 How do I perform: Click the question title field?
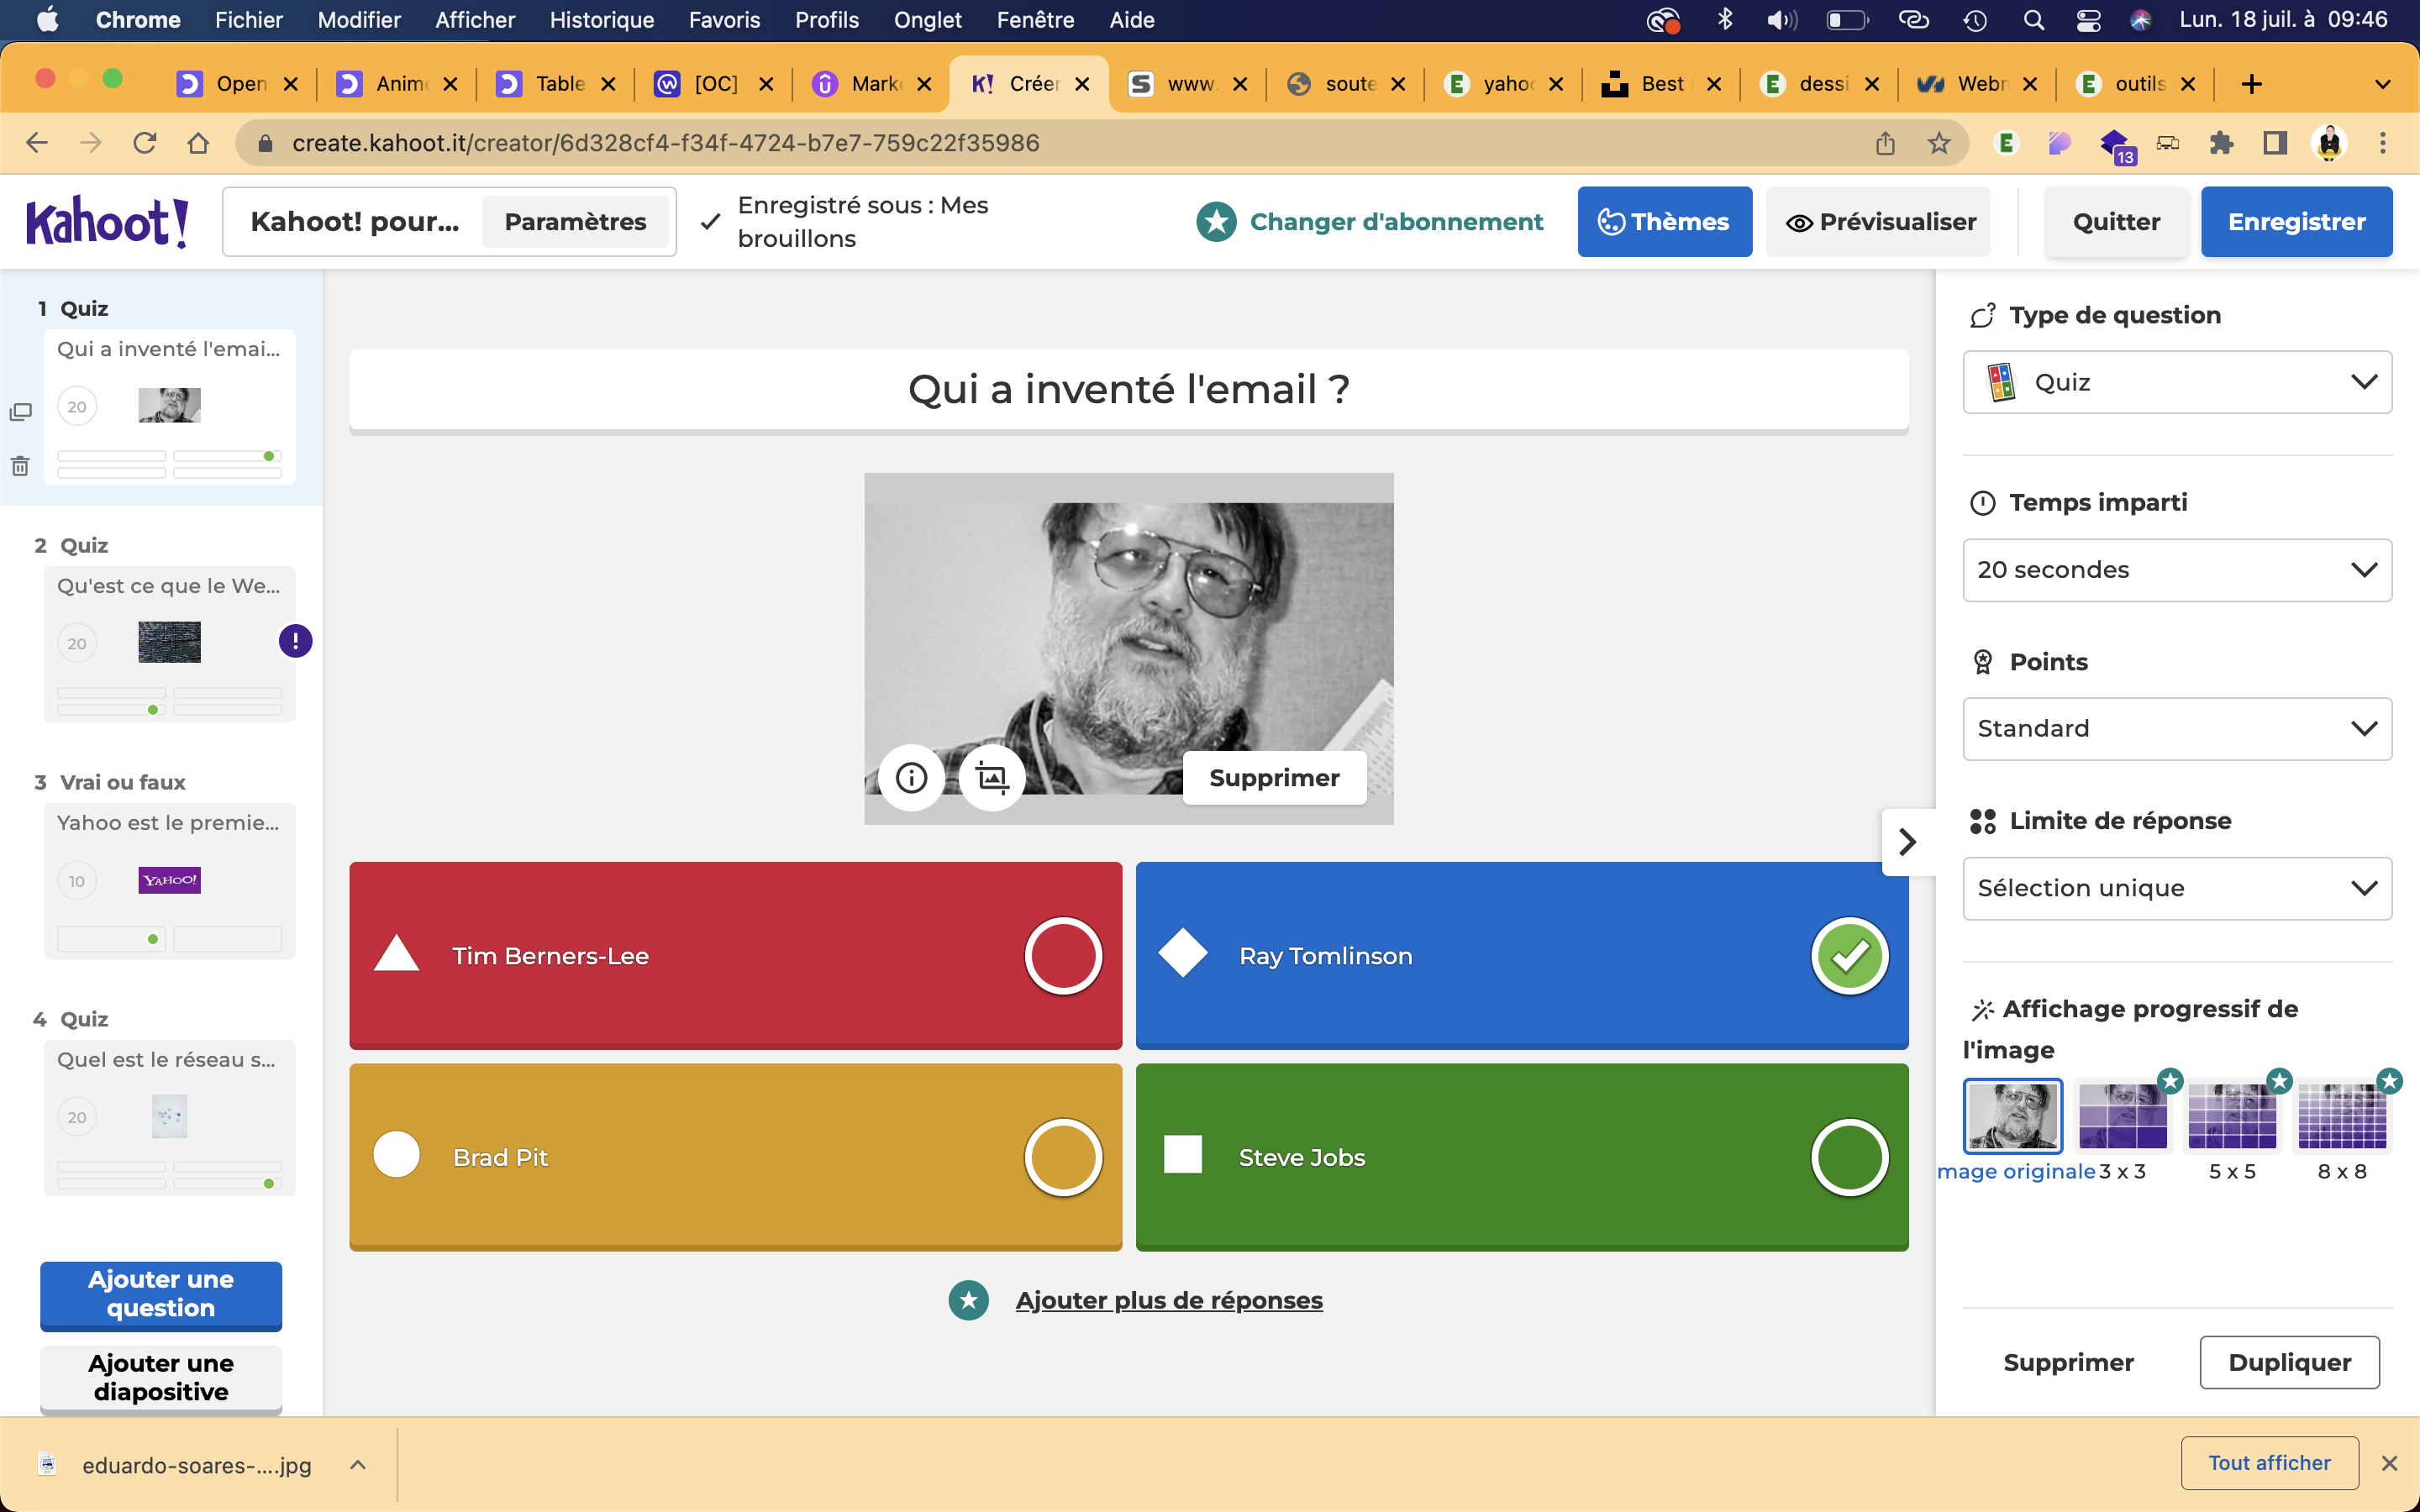point(1128,389)
